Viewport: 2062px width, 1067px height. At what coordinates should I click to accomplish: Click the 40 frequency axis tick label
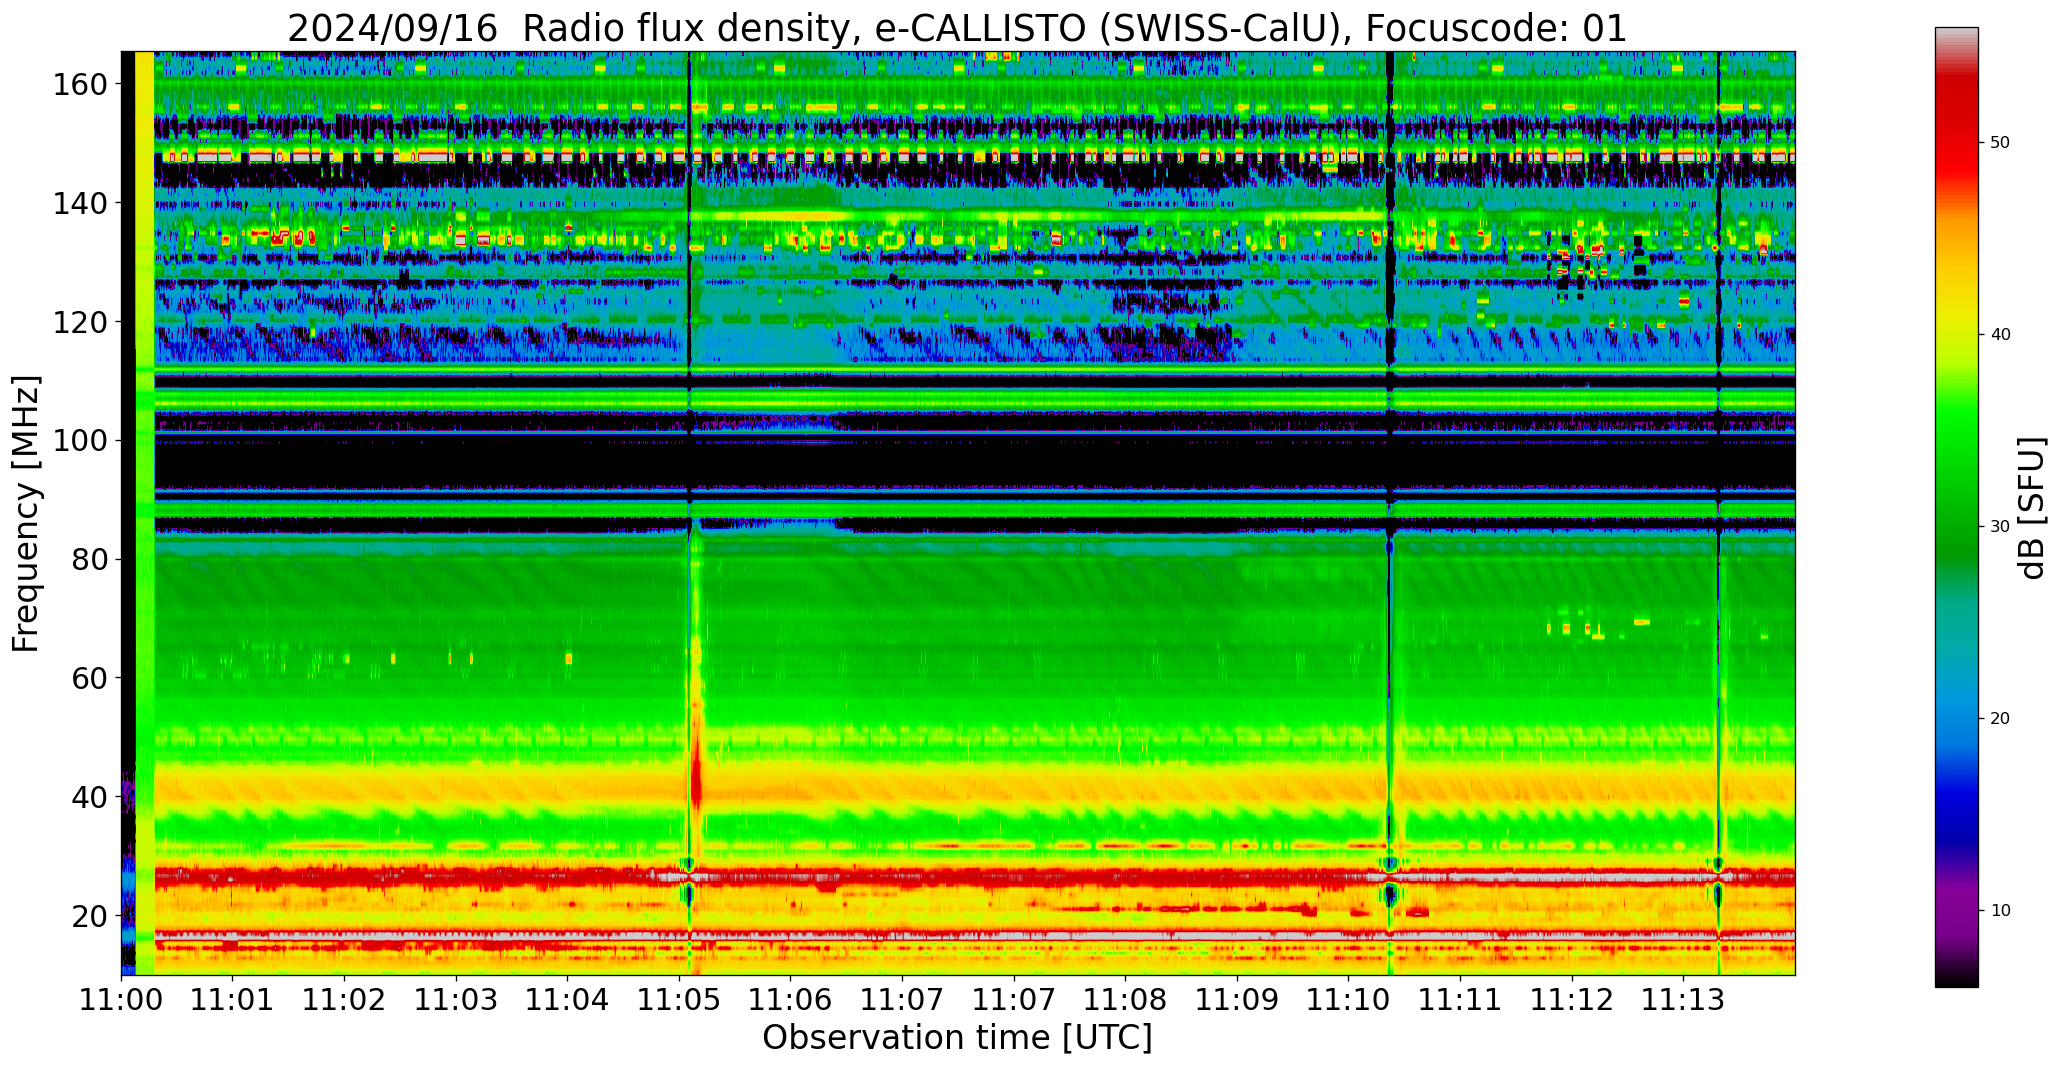[89, 796]
